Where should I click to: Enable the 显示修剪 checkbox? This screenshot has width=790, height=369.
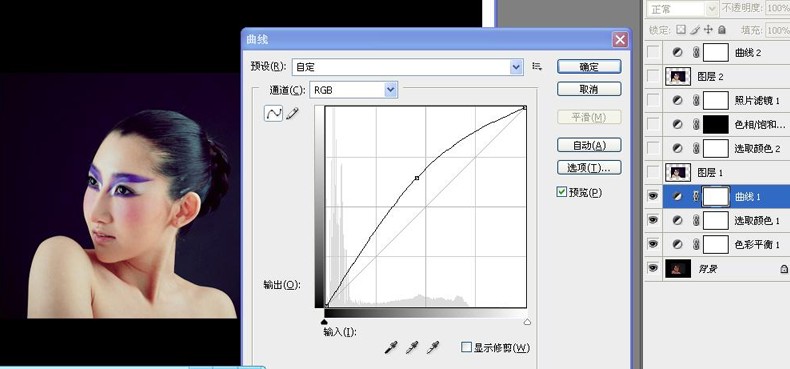(x=467, y=347)
